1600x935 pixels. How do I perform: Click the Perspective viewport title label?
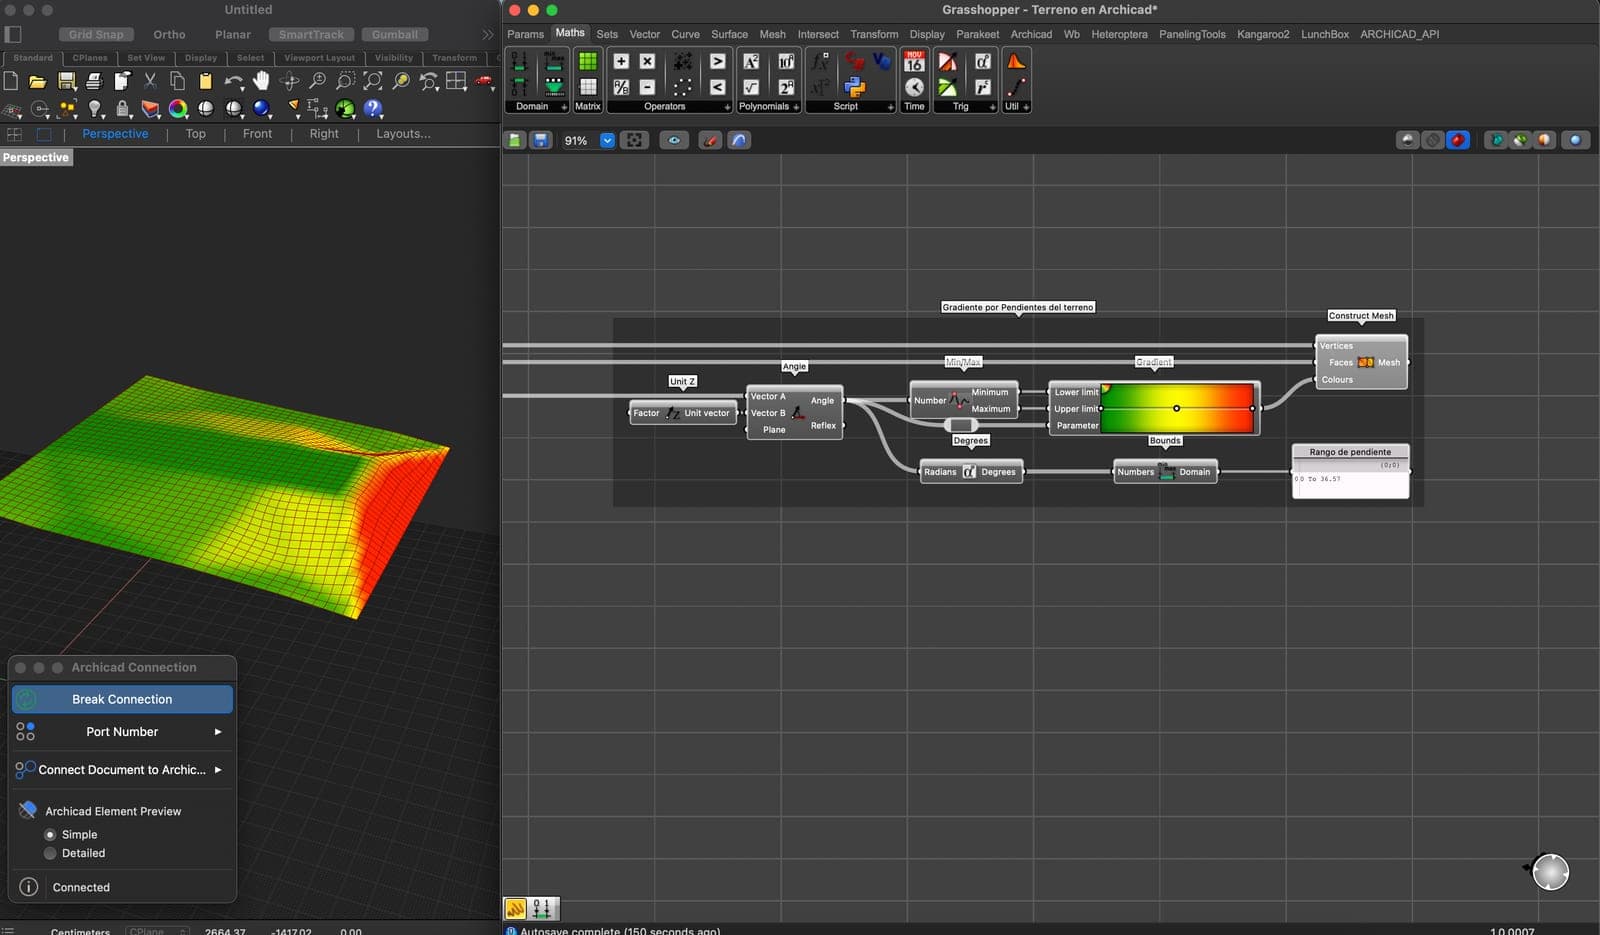tap(36, 157)
